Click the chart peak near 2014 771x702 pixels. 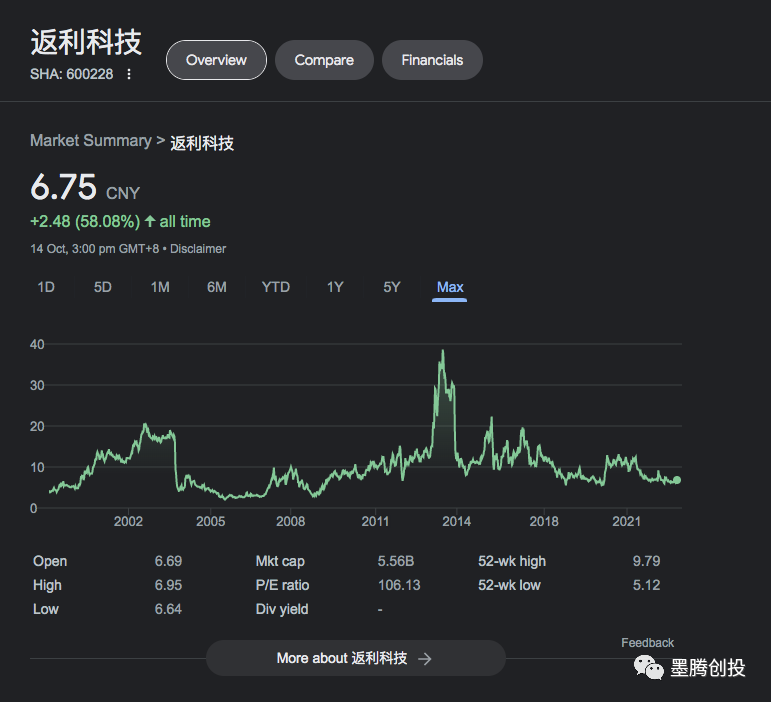442,351
